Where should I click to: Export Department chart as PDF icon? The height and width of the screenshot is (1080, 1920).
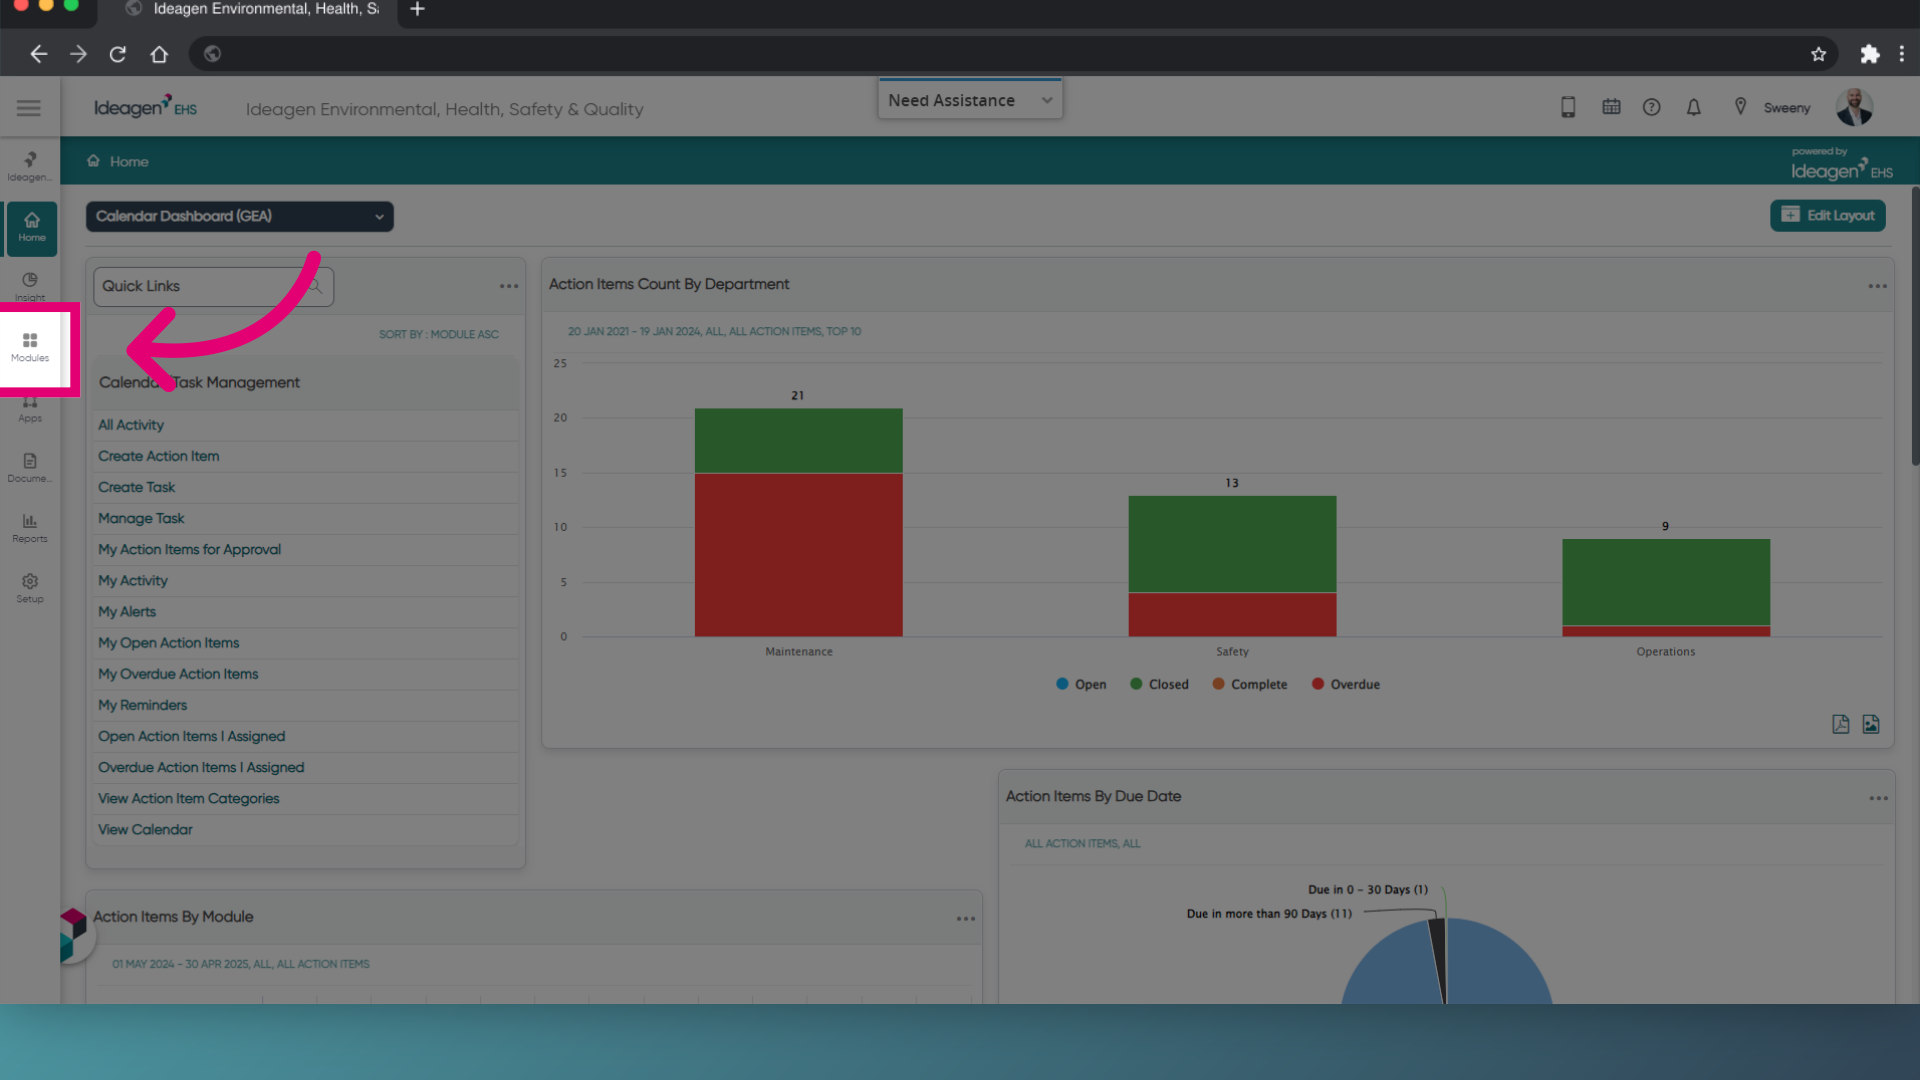tap(1840, 724)
